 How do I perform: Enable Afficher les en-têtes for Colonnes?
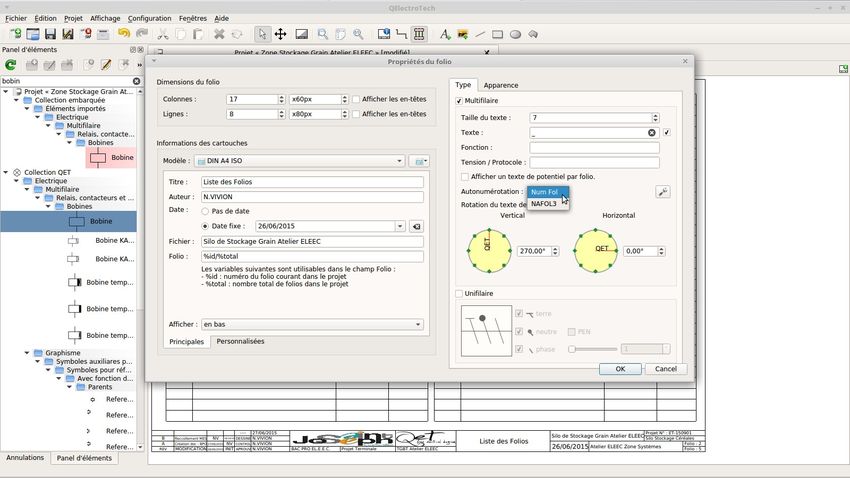356,99
